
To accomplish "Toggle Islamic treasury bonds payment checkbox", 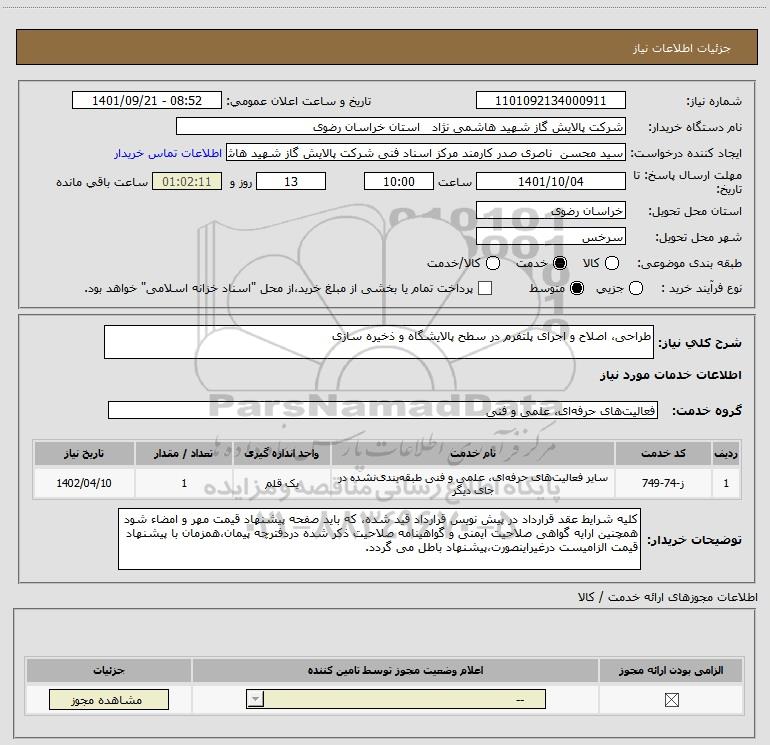I will coord(485,288).
